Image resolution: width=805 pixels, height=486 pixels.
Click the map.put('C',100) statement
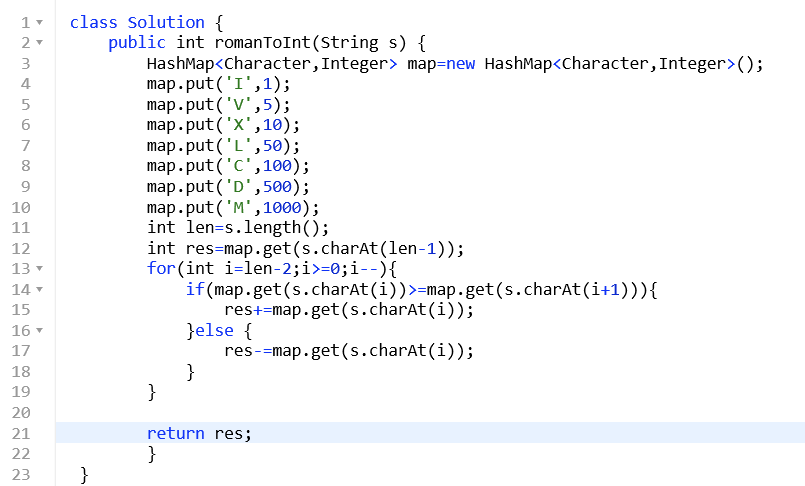coord(228,166)
